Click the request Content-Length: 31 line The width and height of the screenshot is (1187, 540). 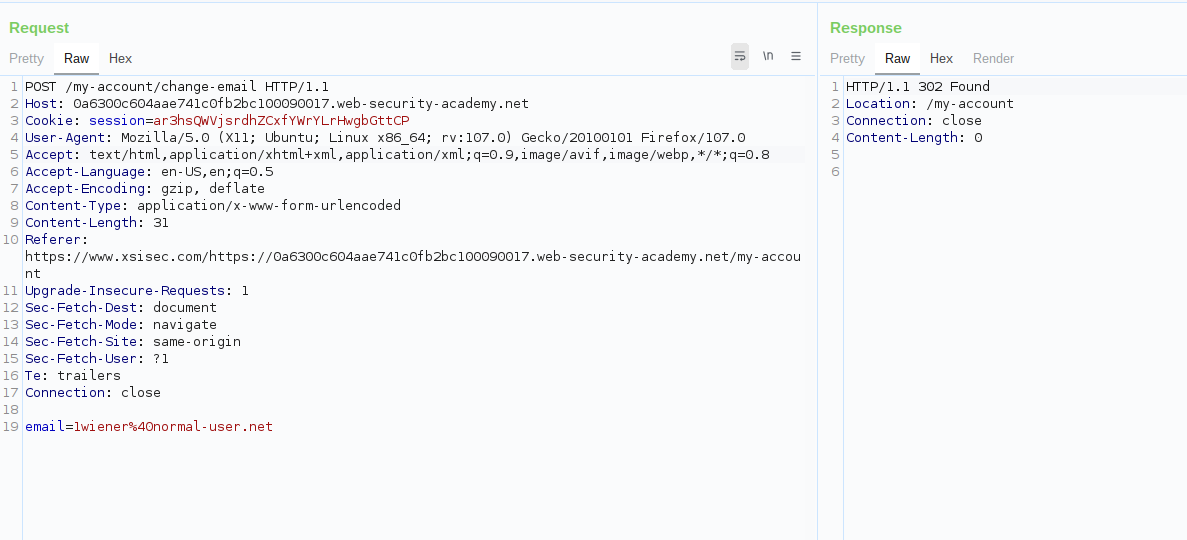pos(97,223)
